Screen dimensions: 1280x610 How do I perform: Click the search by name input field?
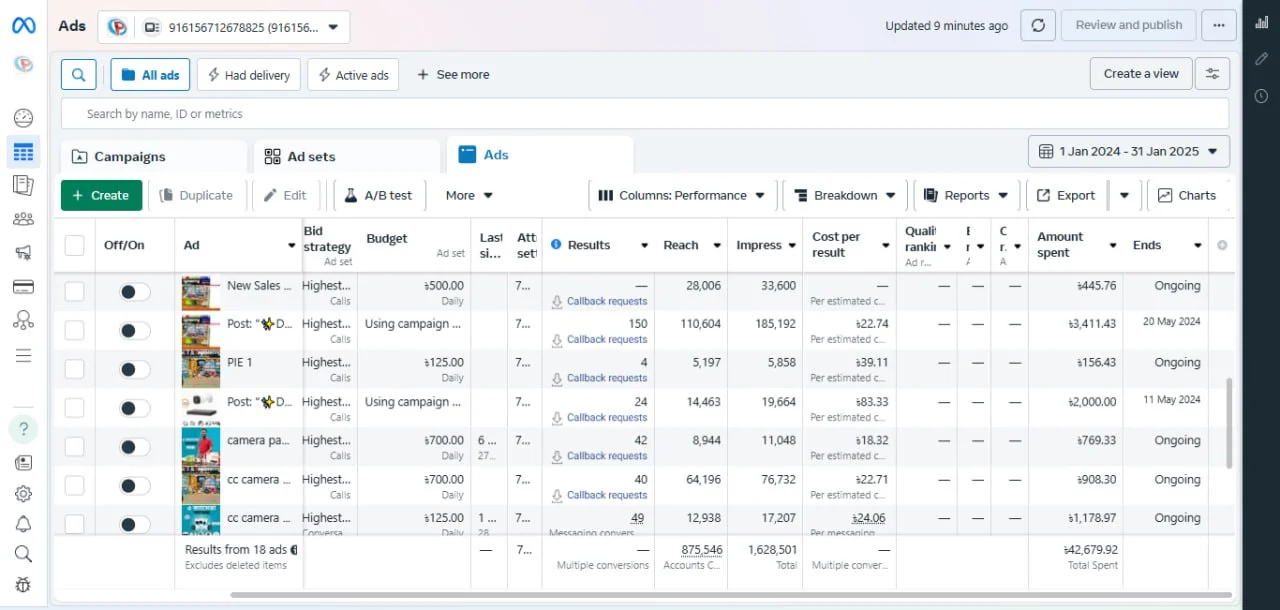pos(644,114)
